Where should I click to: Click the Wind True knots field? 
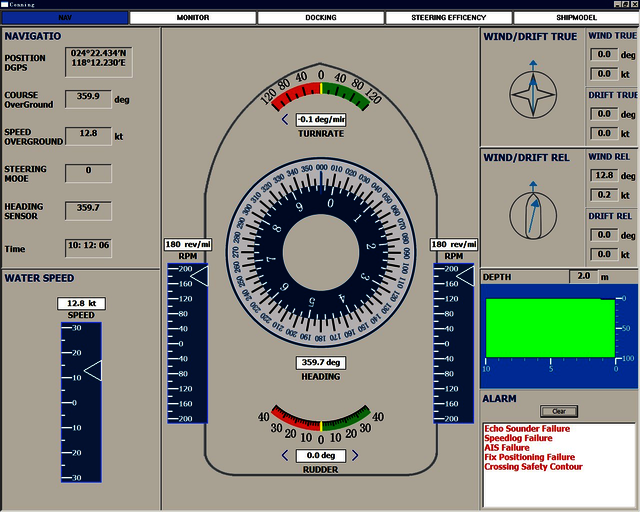[604, 74]
